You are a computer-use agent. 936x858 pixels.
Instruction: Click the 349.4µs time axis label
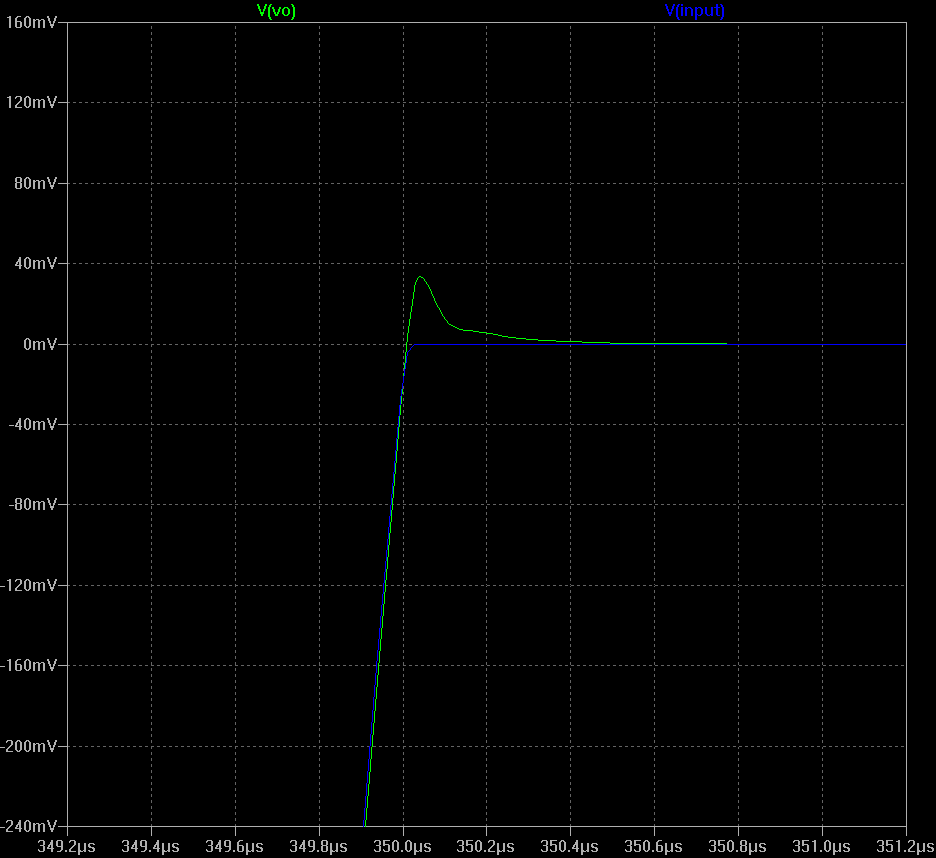click(150, 847)
